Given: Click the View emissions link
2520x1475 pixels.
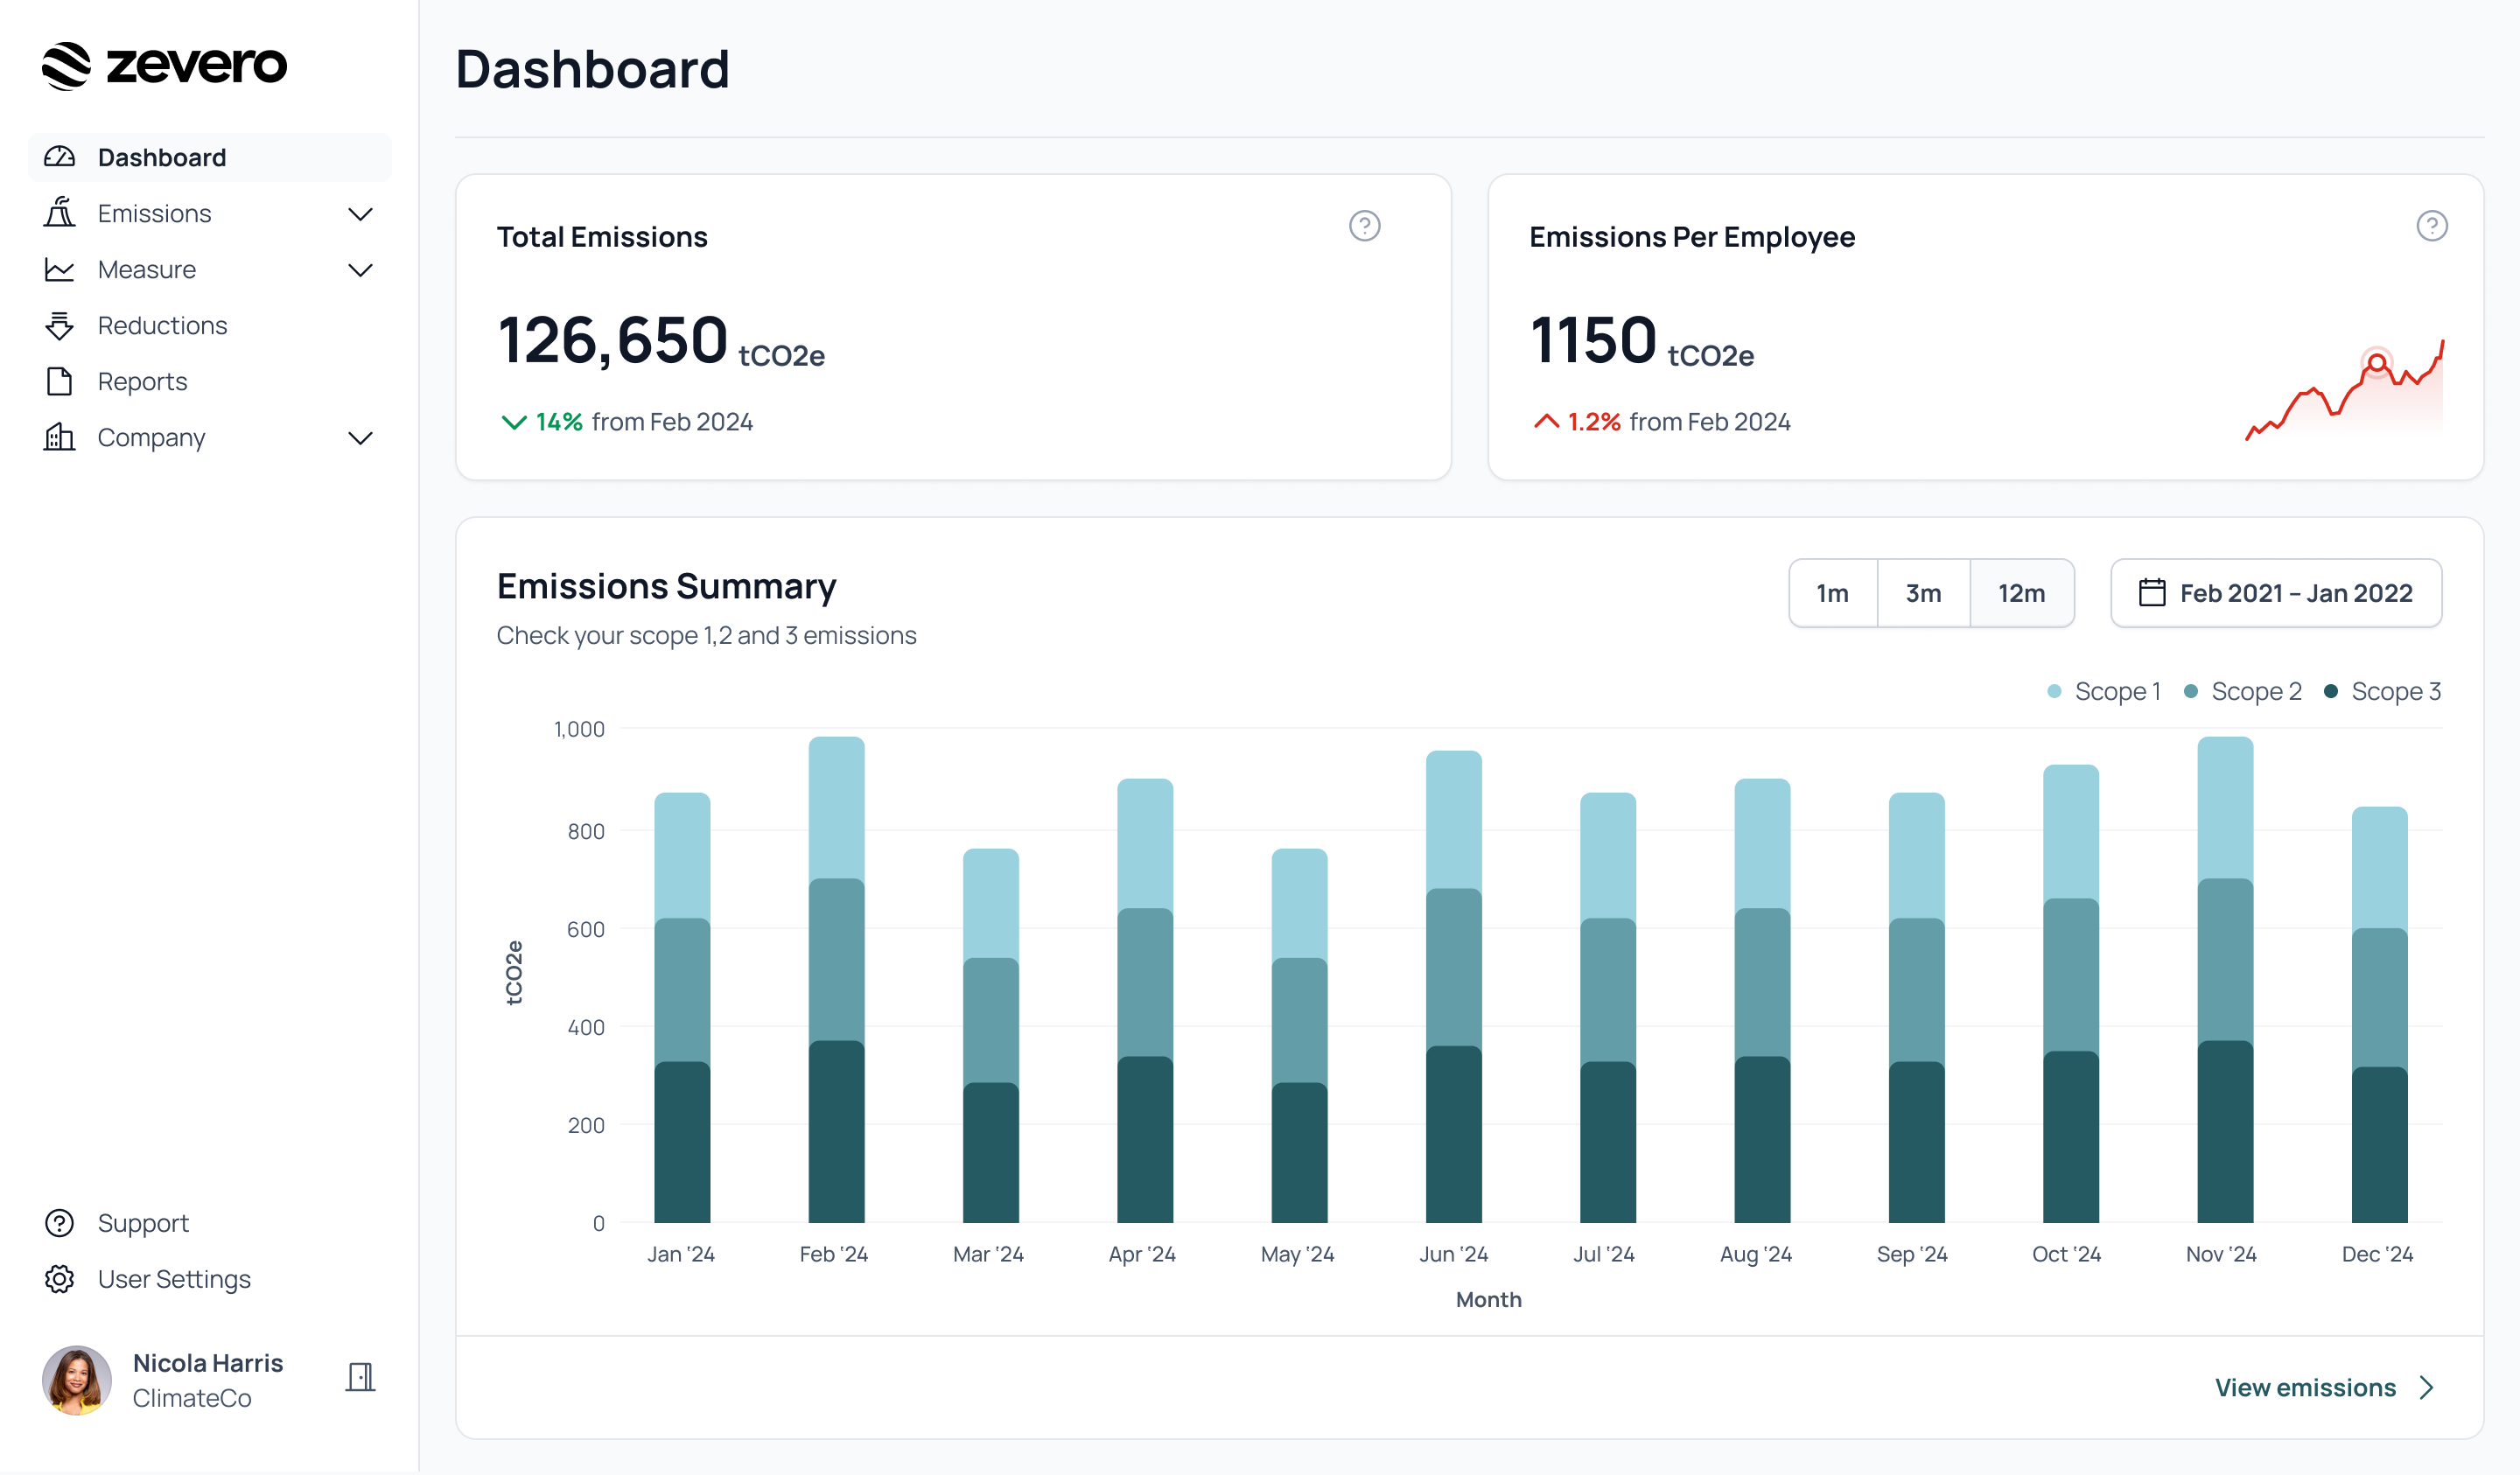Looking at the screenshot, I should tap(2306, 1387).
